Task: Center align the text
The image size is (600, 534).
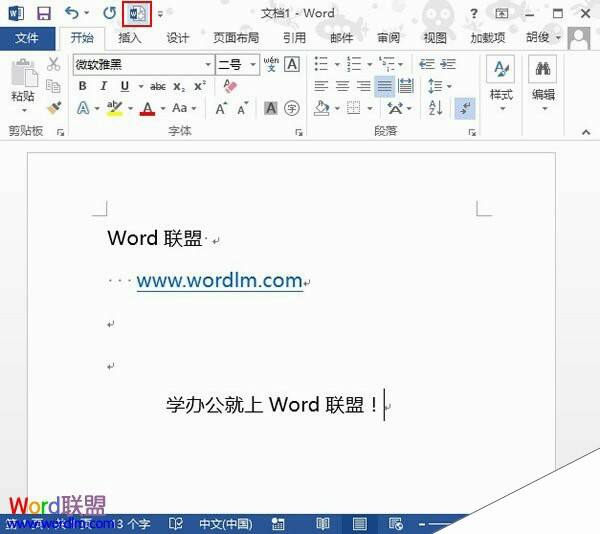Action: coord(342,86)
